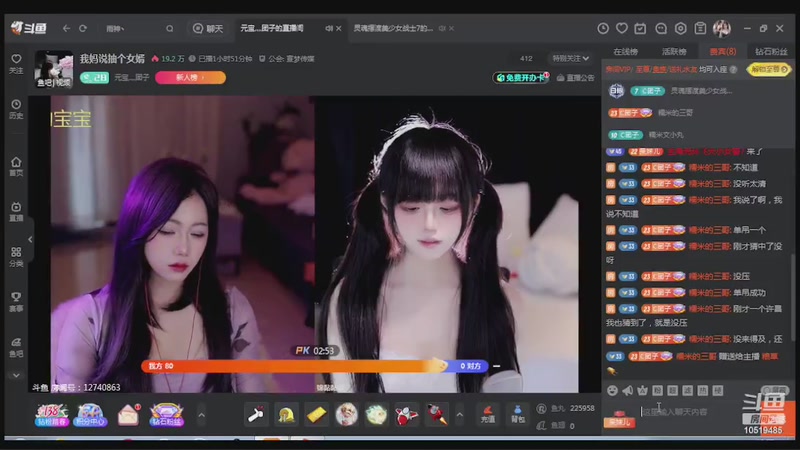Switch to the 元宝...团子的直播间 tab
The width and height of the screenshot is (800, 450).
click(x=272, y=29)
